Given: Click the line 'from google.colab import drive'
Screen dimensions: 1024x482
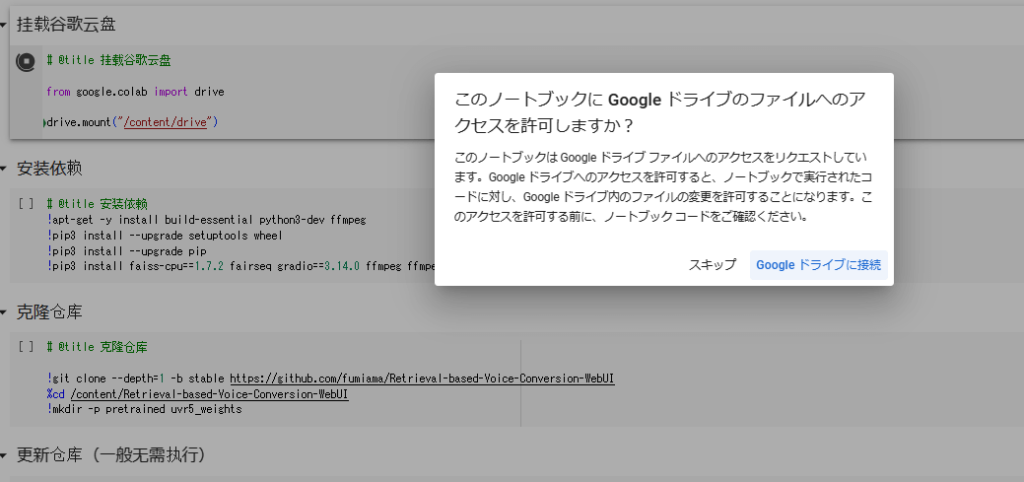Looking at the screenshot, I should 135,92.
